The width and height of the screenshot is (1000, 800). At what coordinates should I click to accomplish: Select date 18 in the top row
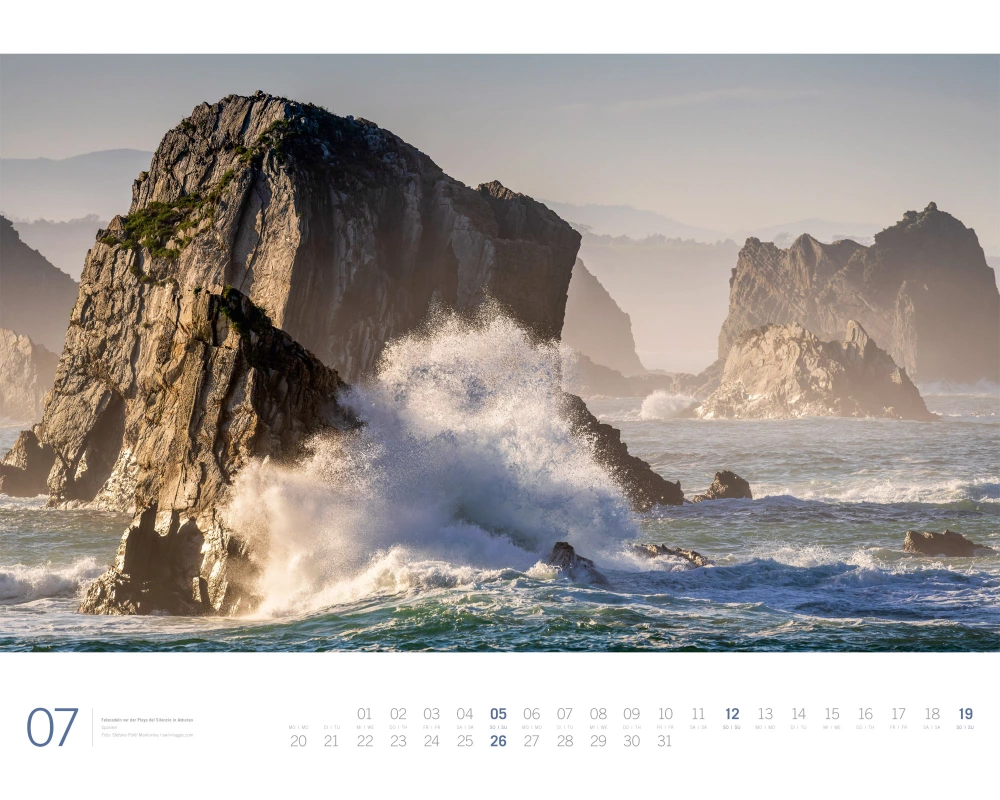932,714
